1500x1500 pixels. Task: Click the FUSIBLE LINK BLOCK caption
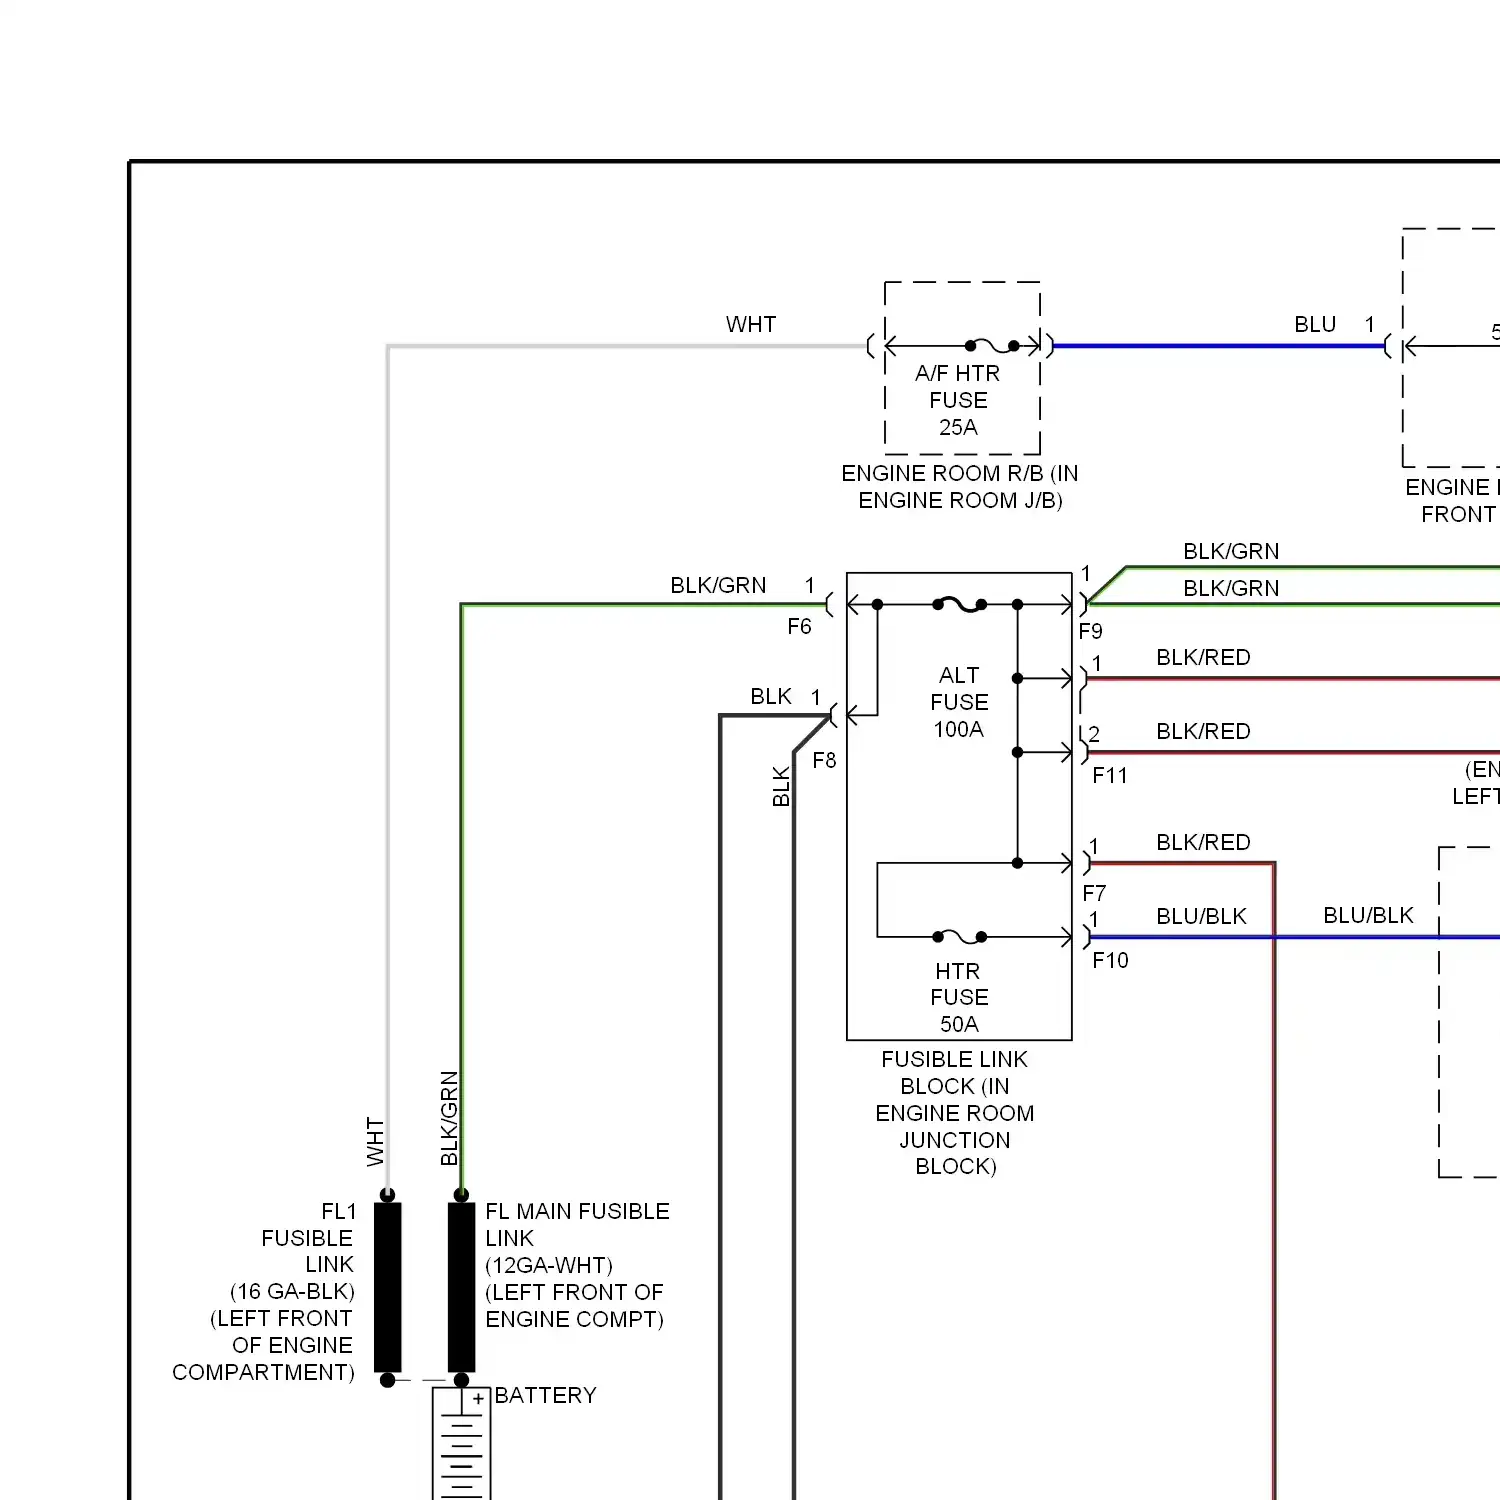pyautogui.click(x=955, y=1112)
